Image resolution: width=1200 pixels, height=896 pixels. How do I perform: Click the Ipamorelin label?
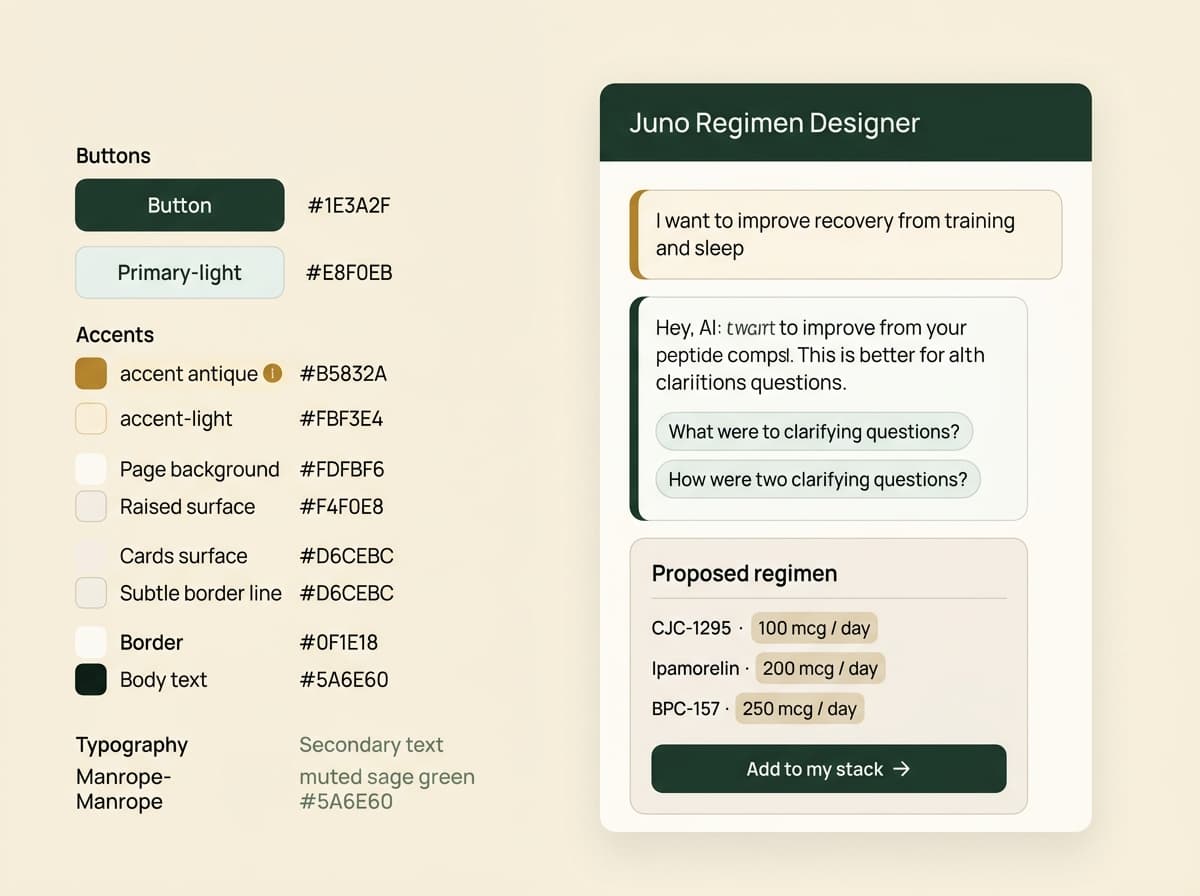[x=695, y=669]
